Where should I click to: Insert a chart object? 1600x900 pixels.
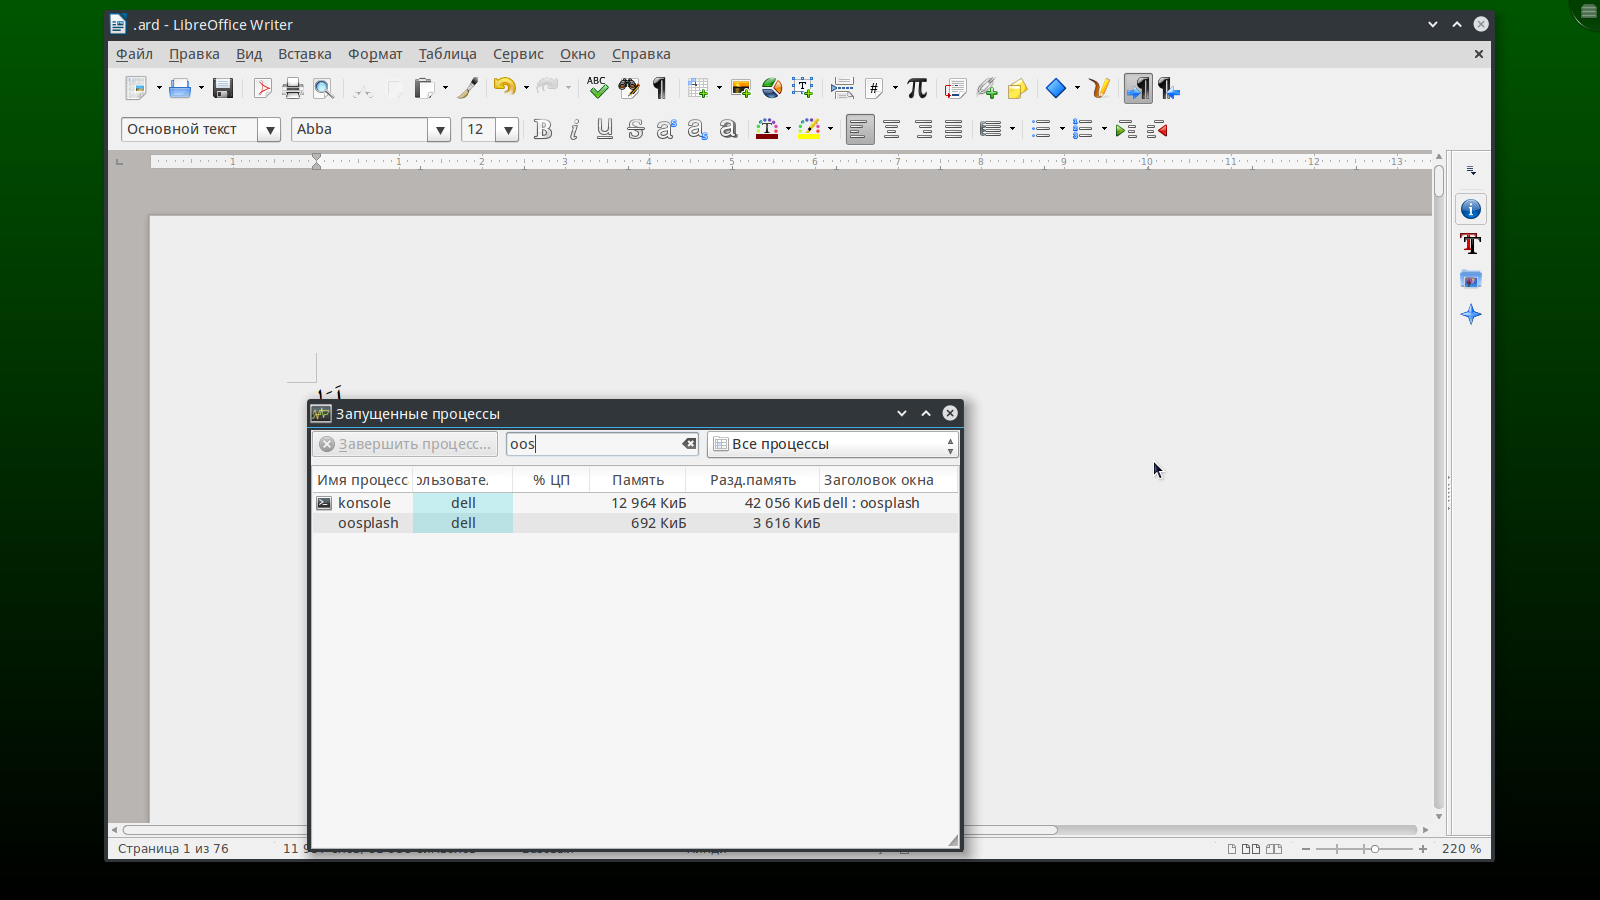click(x=772, y=89)
